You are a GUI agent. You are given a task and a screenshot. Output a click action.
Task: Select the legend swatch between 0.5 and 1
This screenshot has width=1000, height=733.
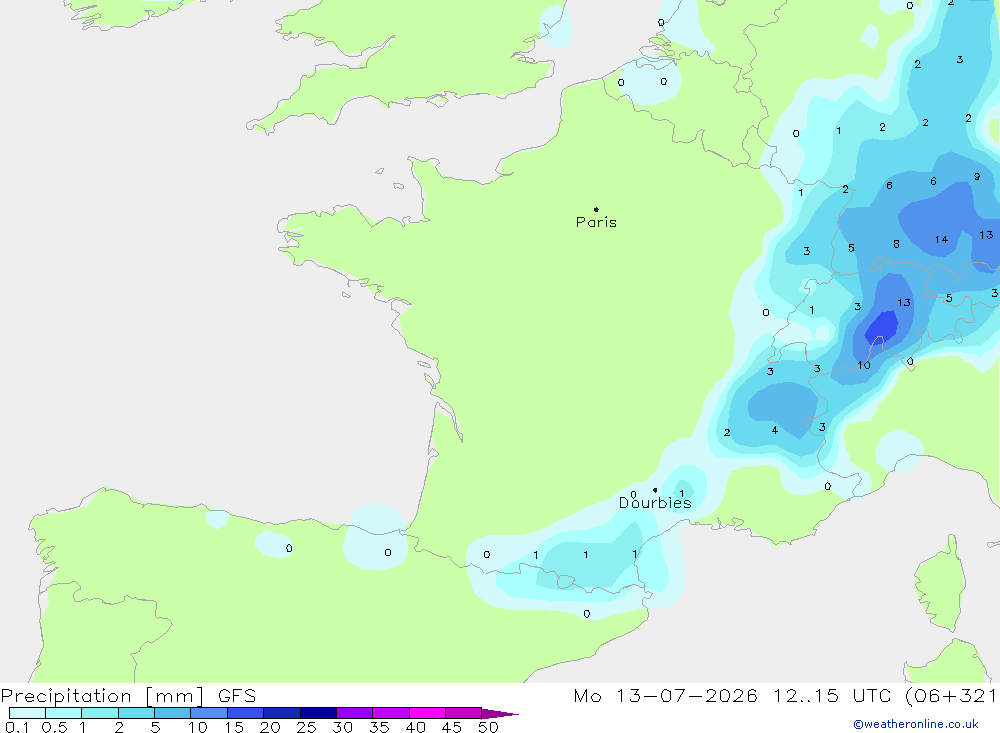coord(64,713)
